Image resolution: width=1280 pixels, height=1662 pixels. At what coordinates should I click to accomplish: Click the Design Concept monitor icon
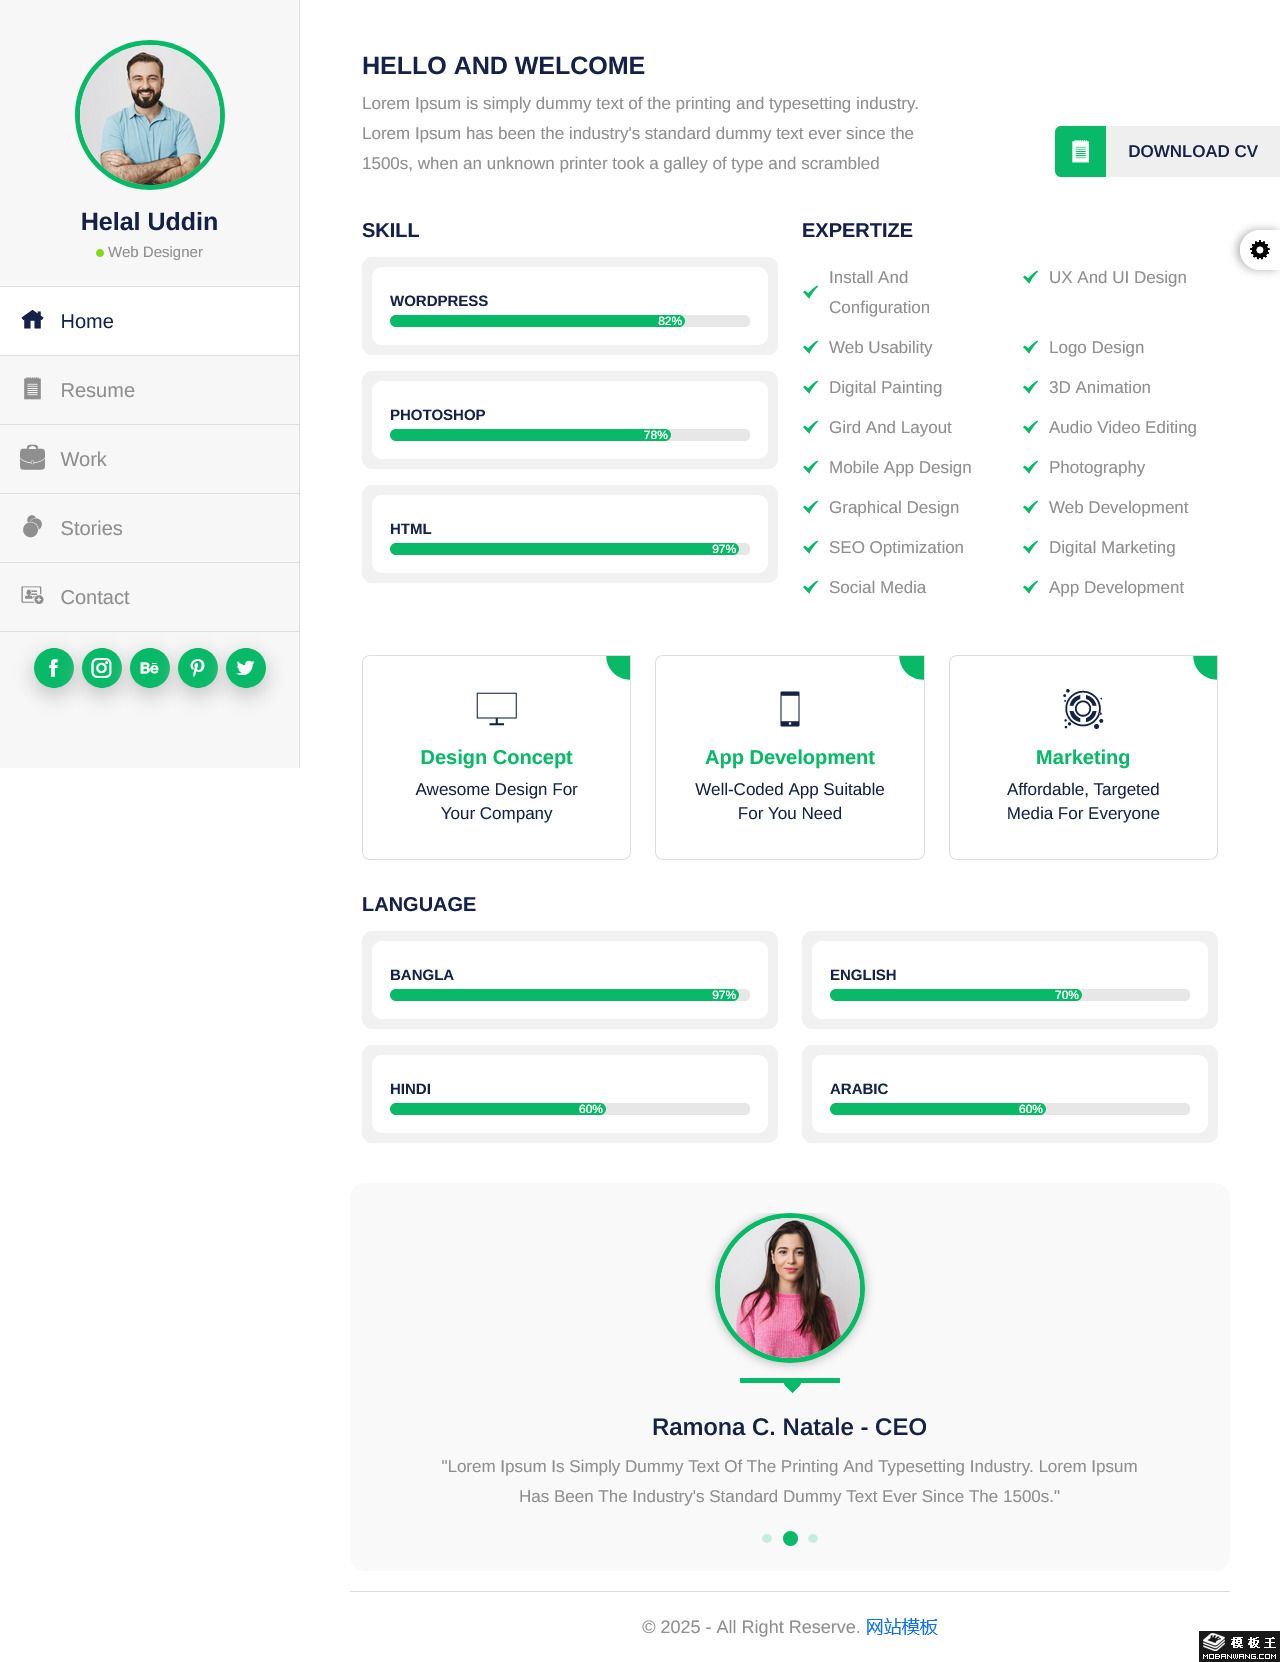[x=497, y=709]
